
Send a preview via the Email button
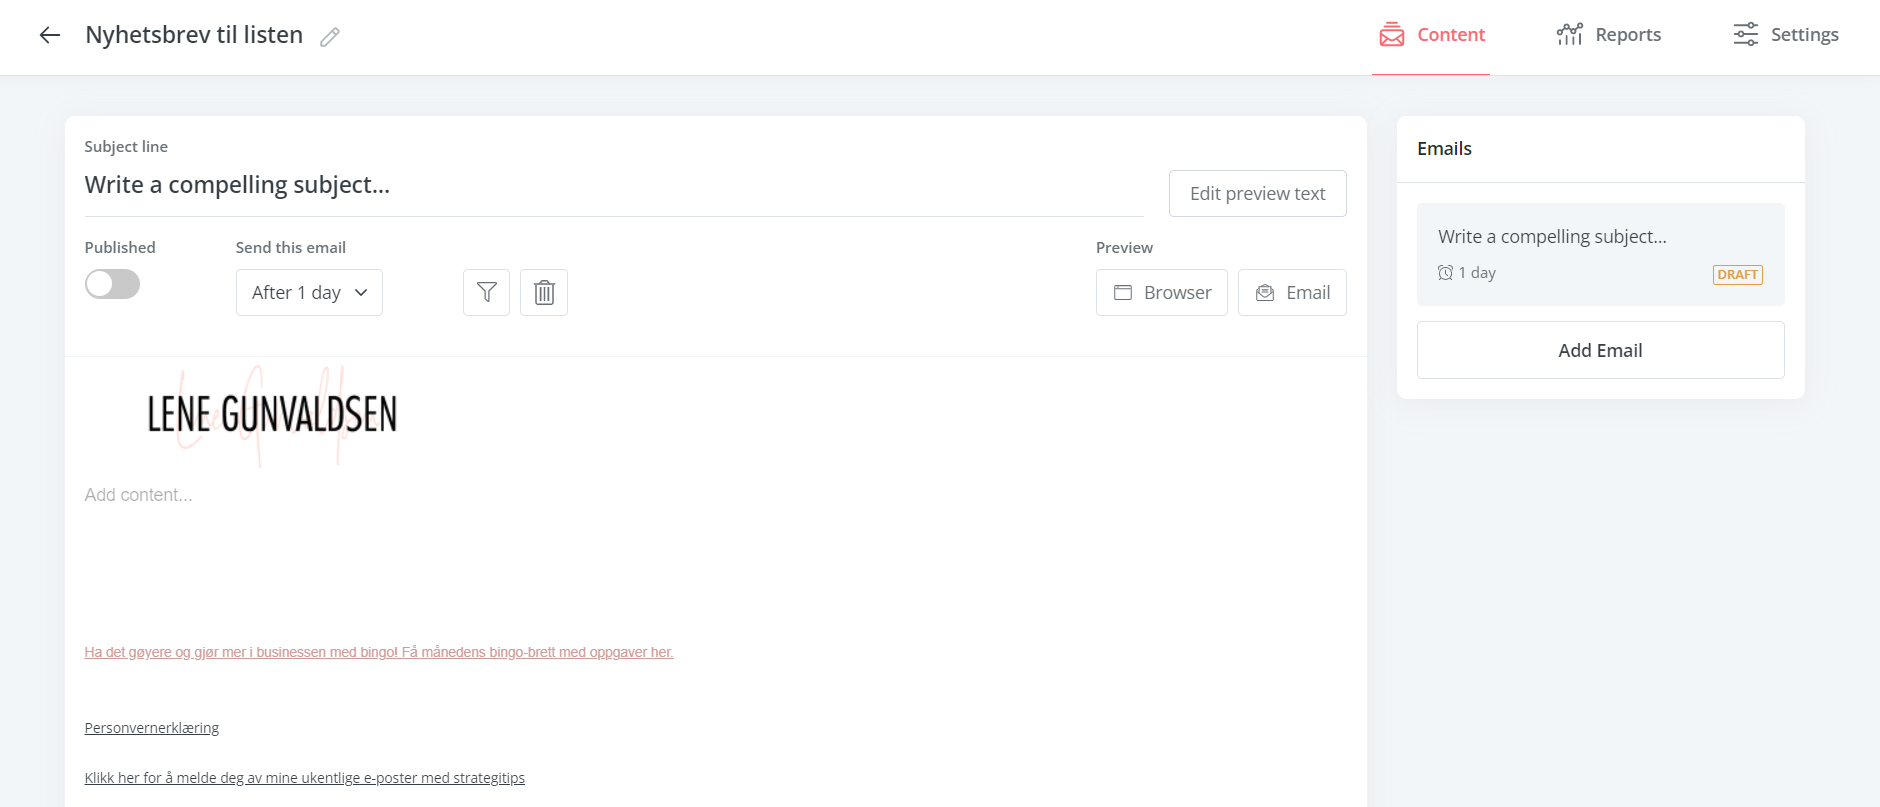(x=1292, y=292)
